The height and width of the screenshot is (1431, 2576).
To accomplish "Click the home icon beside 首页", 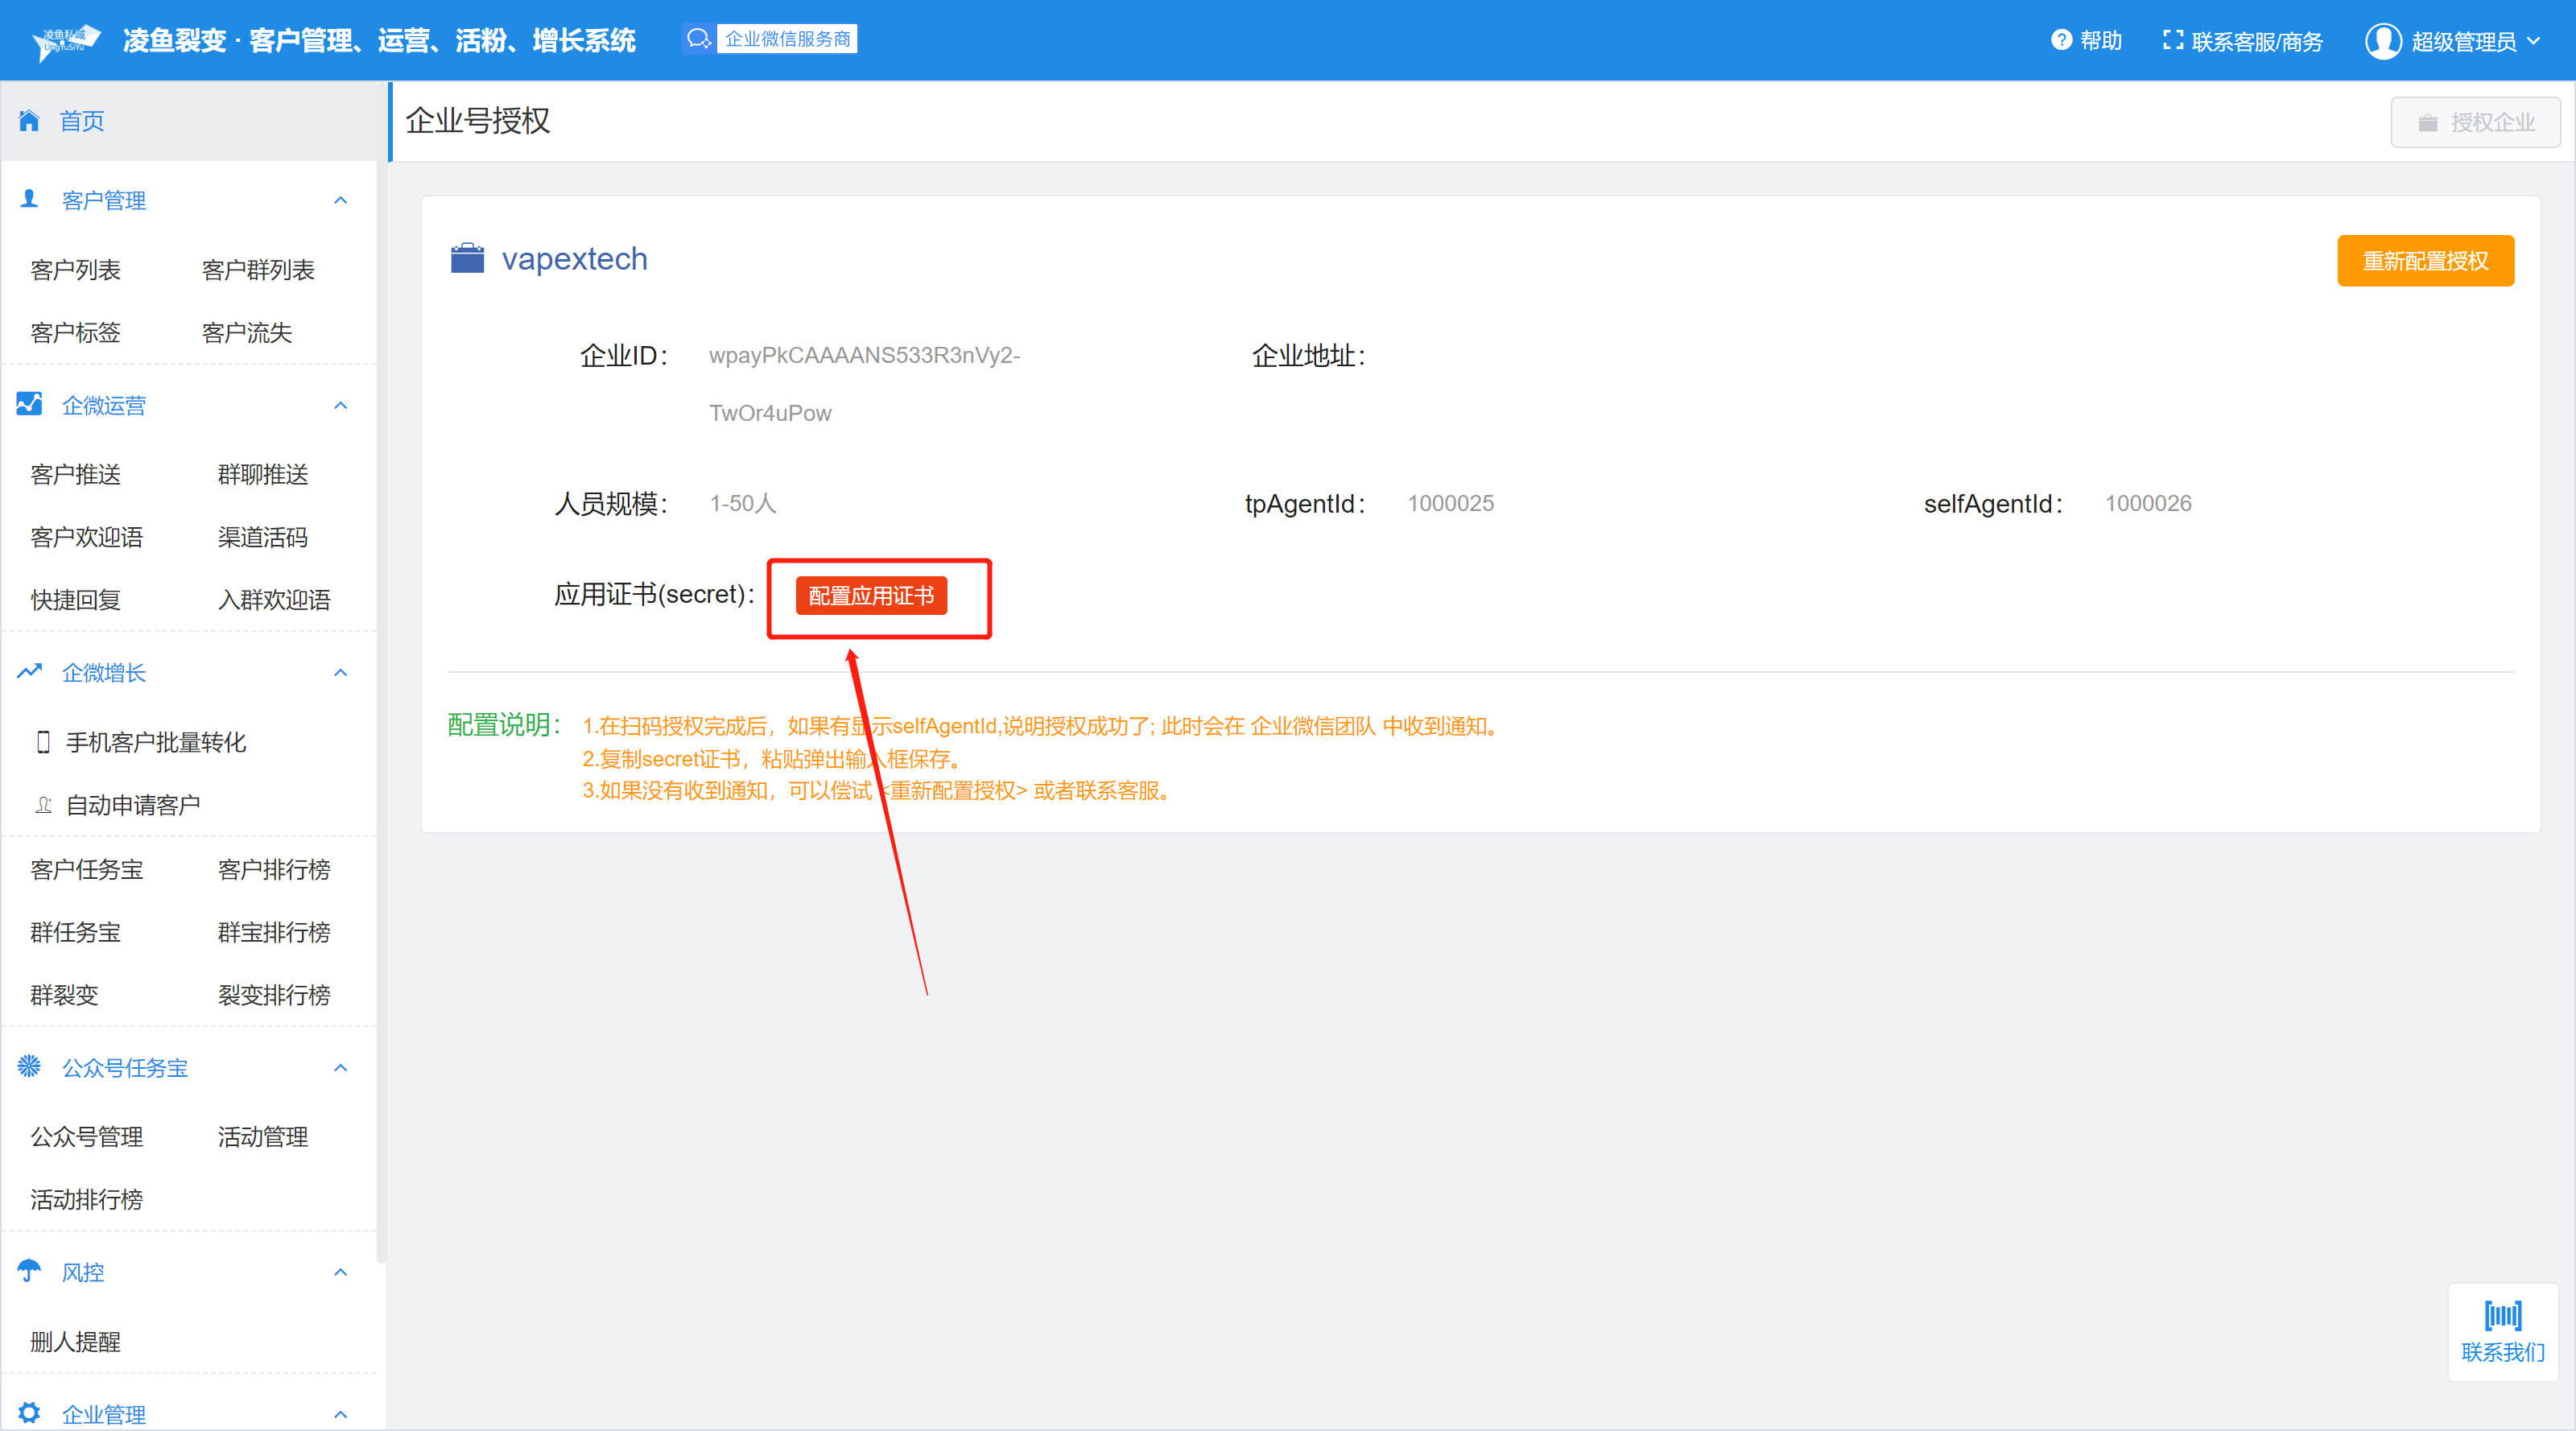I will 29,121.
